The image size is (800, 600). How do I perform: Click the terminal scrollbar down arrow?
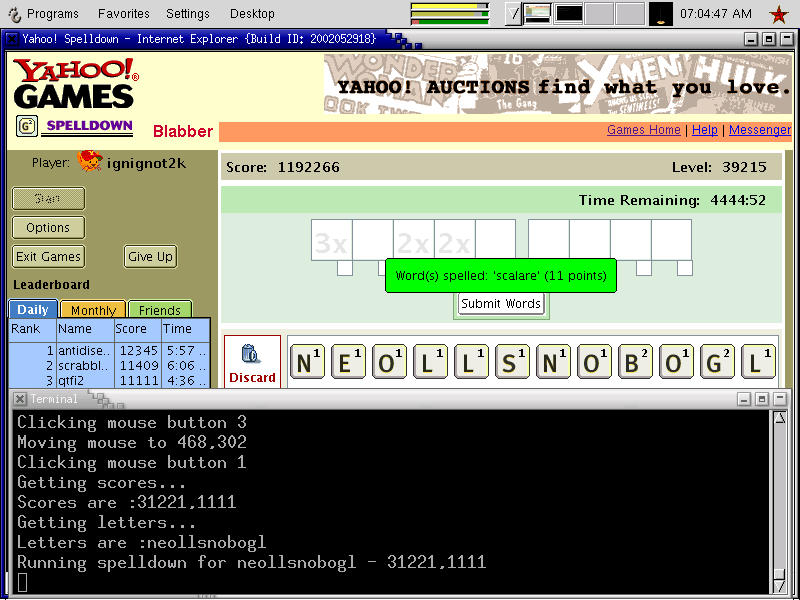click(780, 586)
